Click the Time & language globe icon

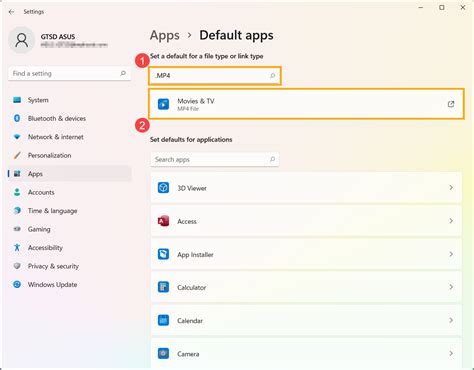click(17, 210)
